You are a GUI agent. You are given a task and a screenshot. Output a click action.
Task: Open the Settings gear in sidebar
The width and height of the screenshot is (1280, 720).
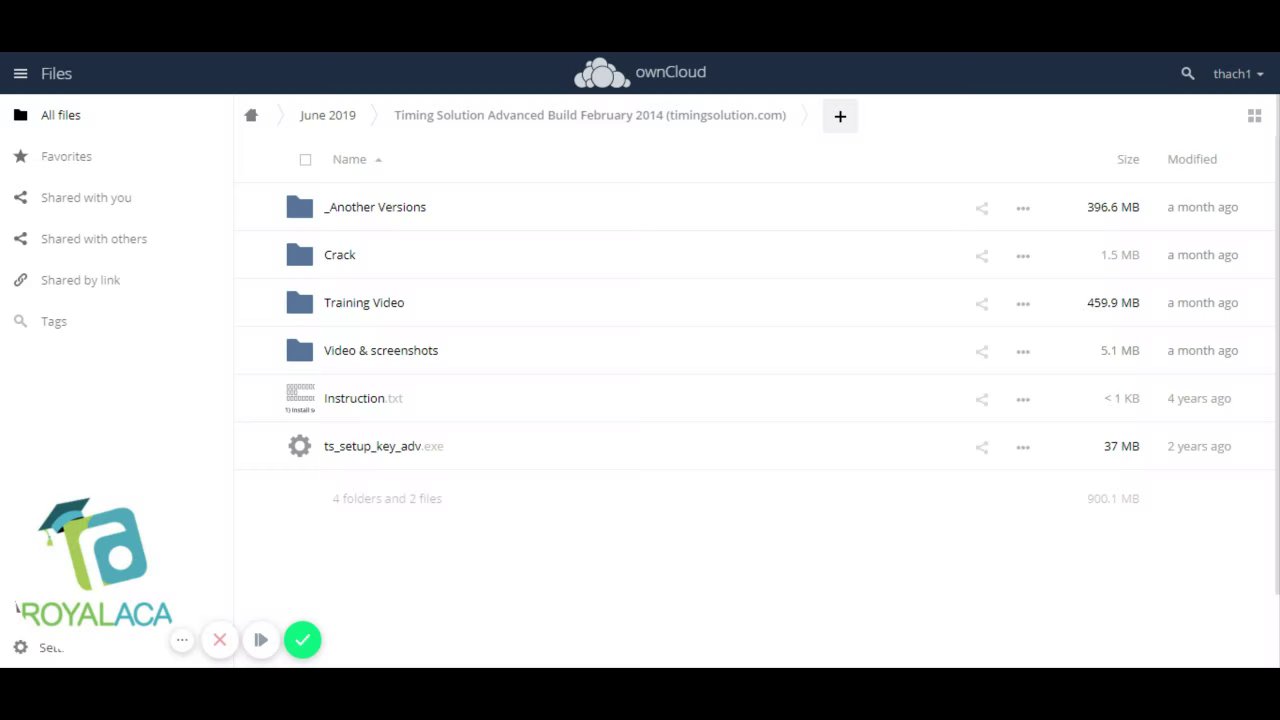tap(20, 647)
